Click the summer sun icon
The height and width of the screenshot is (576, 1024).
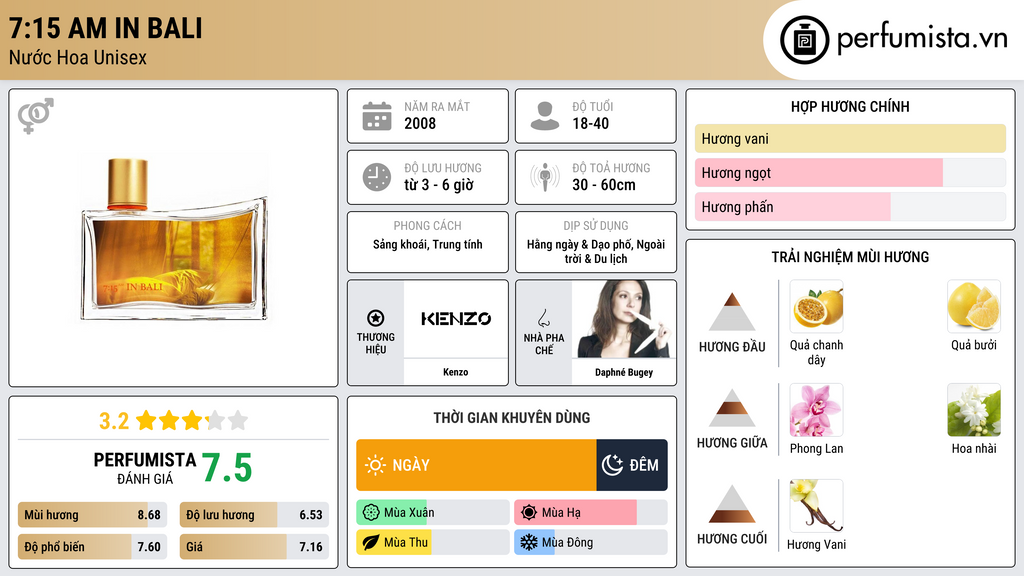tap(529, 513)
